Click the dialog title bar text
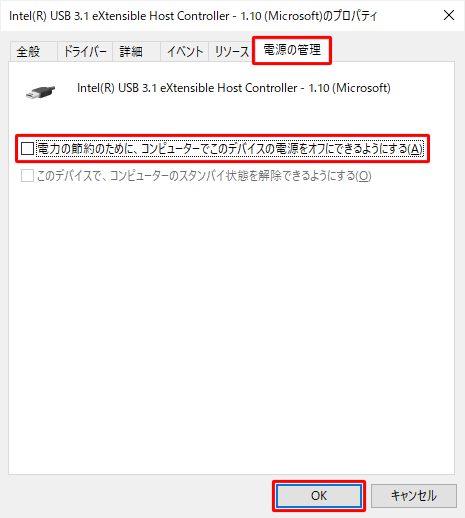The width and height of the screenshot is (465, 518). click(193, 16)
